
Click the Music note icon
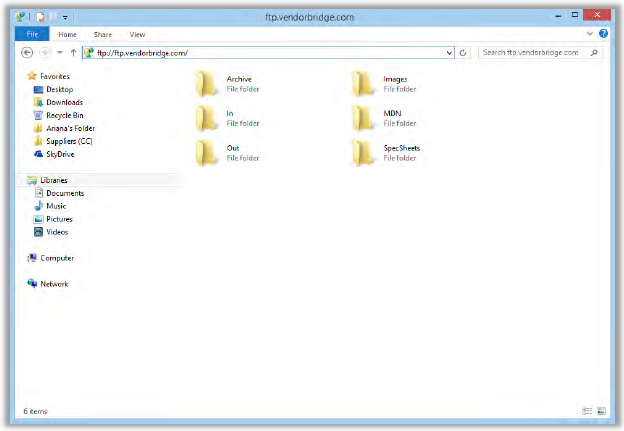point(38,206)
